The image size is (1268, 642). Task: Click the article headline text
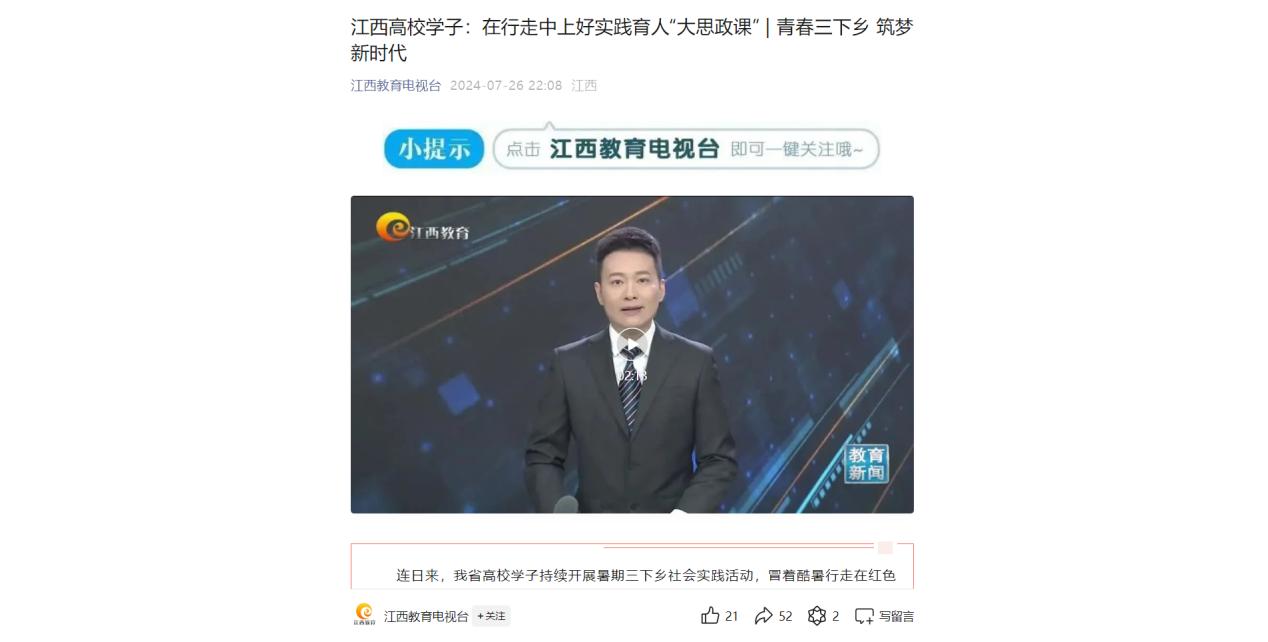(x=632, y=40)
